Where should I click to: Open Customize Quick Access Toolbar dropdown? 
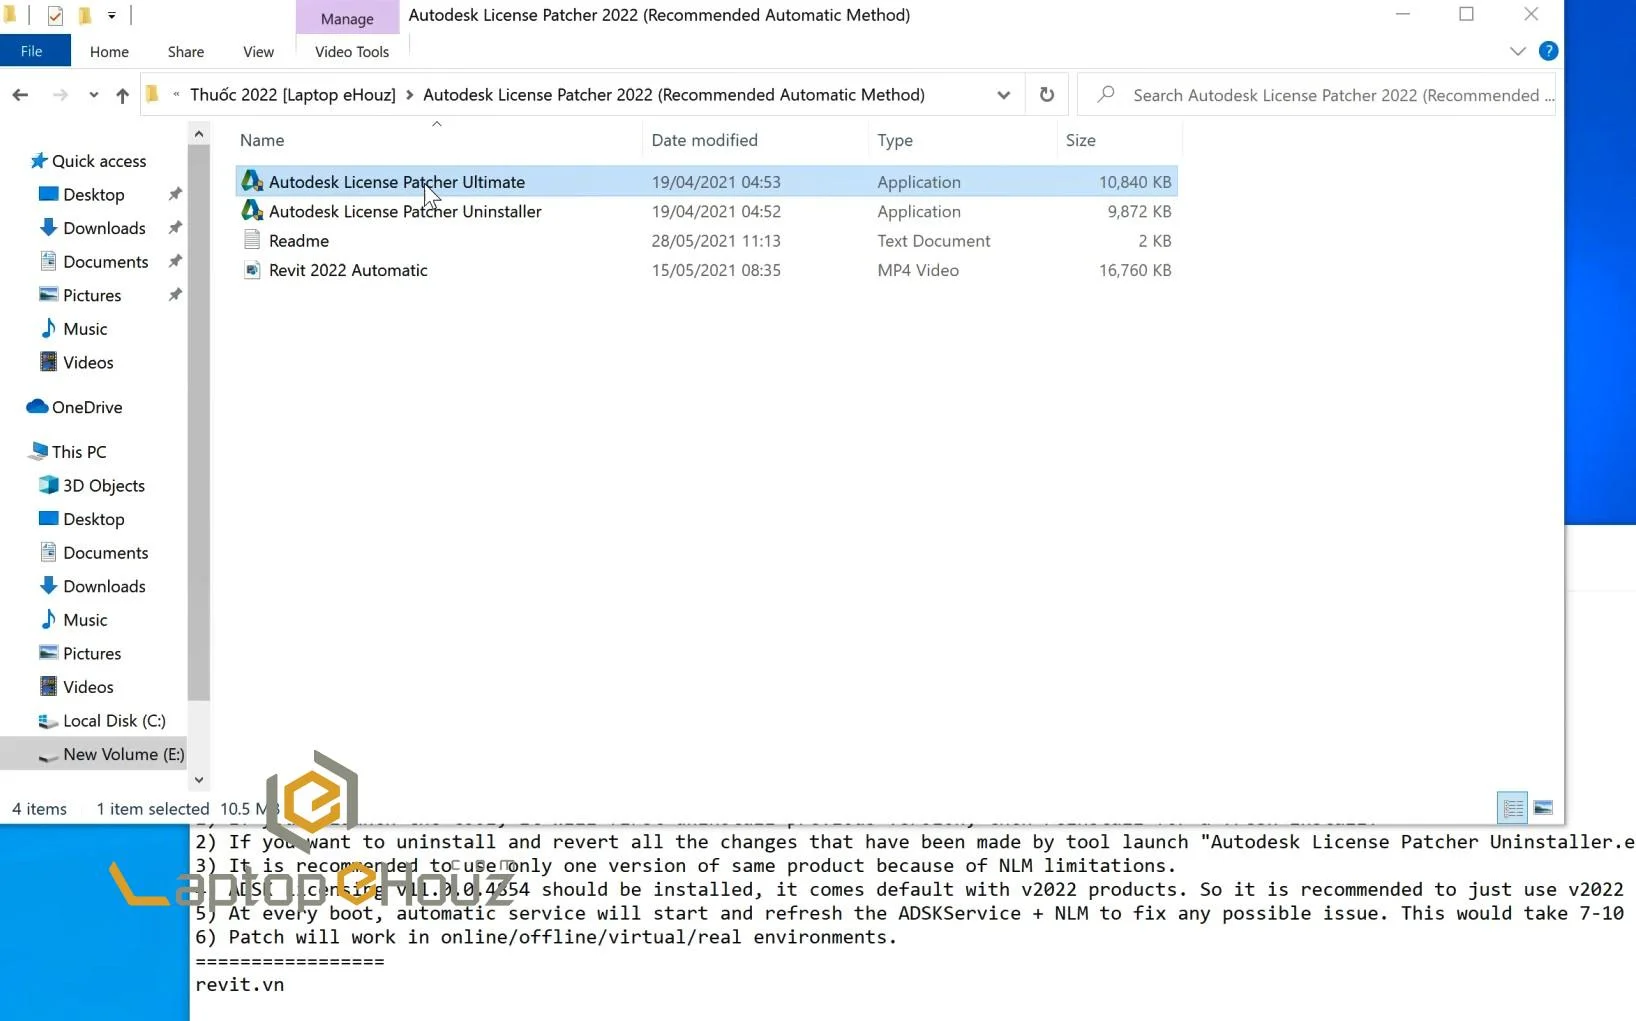tap(111, 15)
